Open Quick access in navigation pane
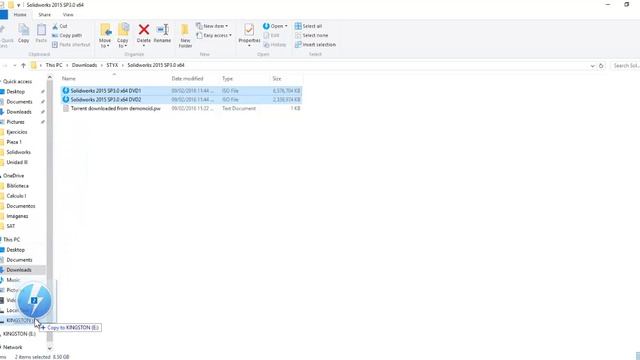Viewport: 640px width, 360px height. (17, 82)
